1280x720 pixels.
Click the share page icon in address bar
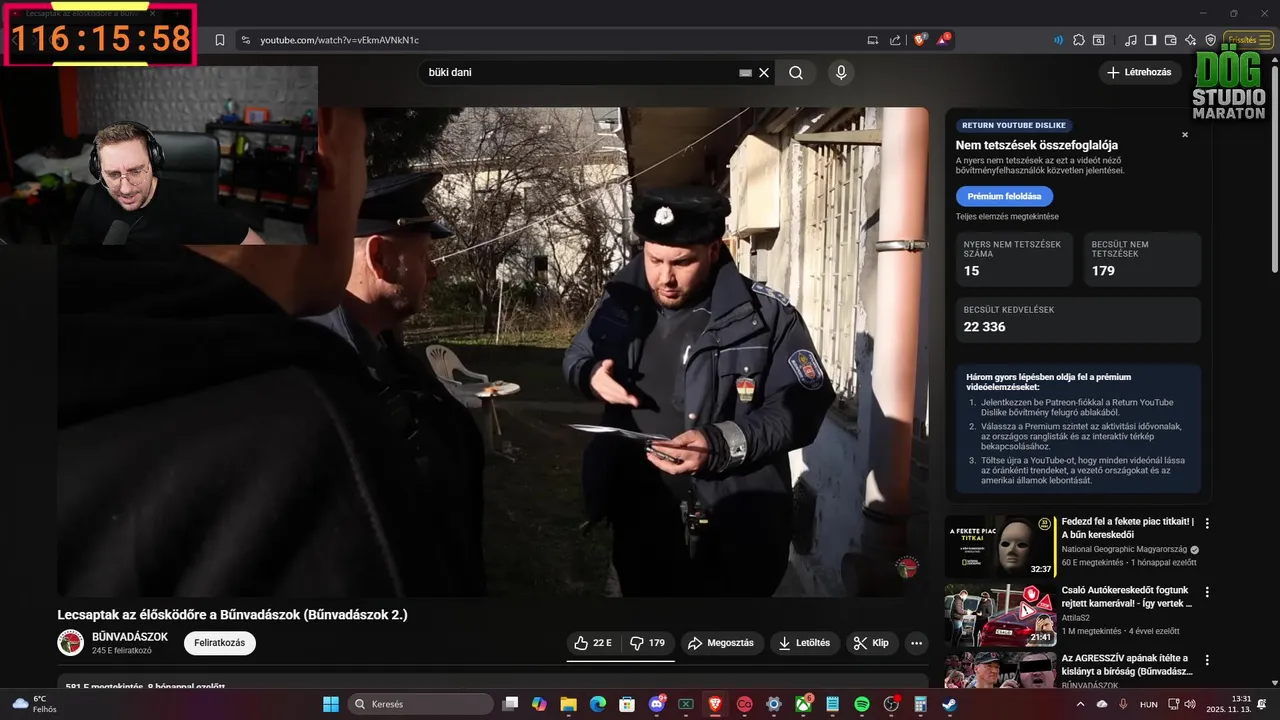point(895,40)
